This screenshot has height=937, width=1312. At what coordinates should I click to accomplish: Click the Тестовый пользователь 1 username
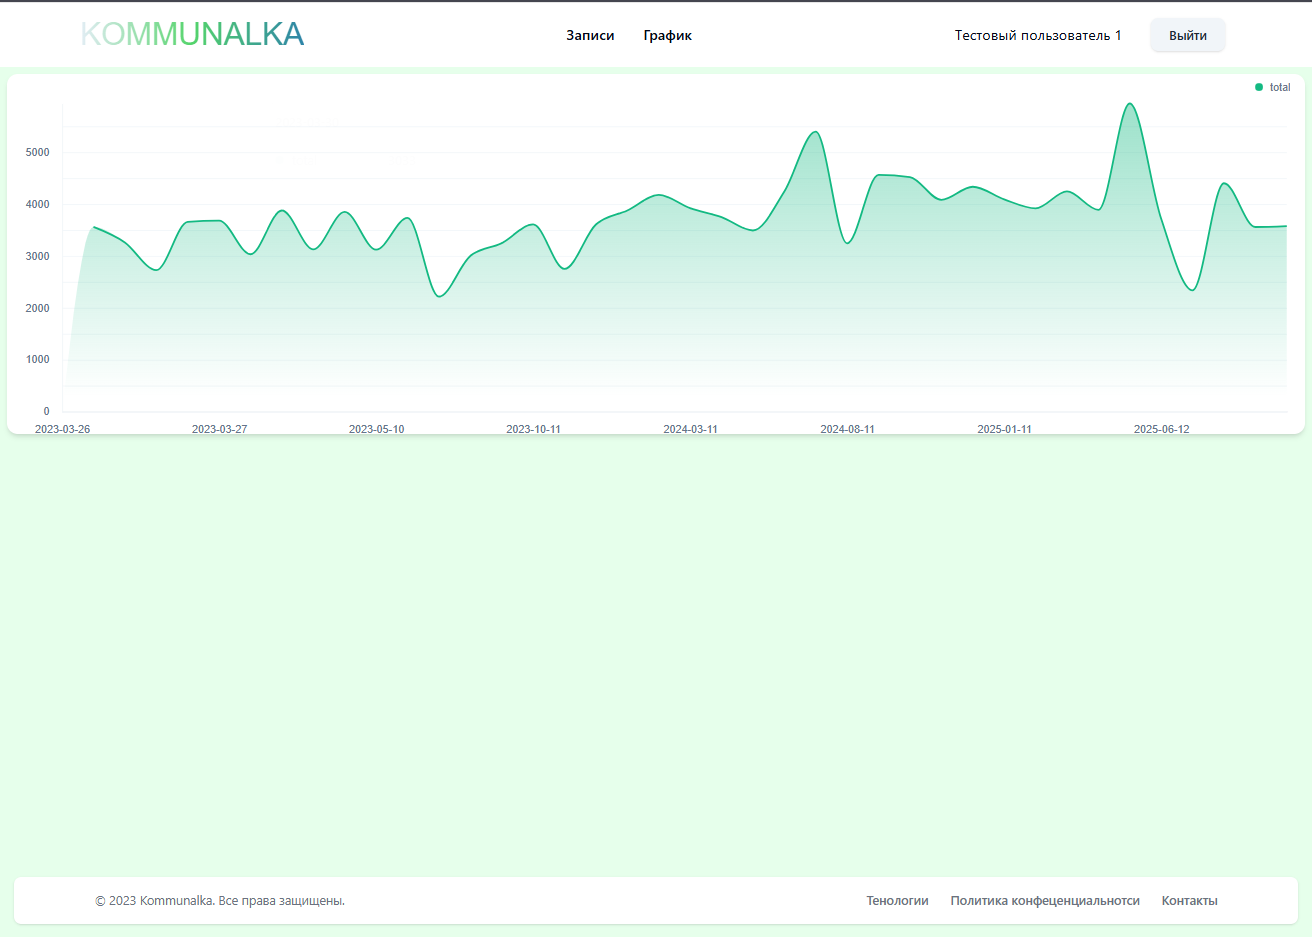(1037, 35)
